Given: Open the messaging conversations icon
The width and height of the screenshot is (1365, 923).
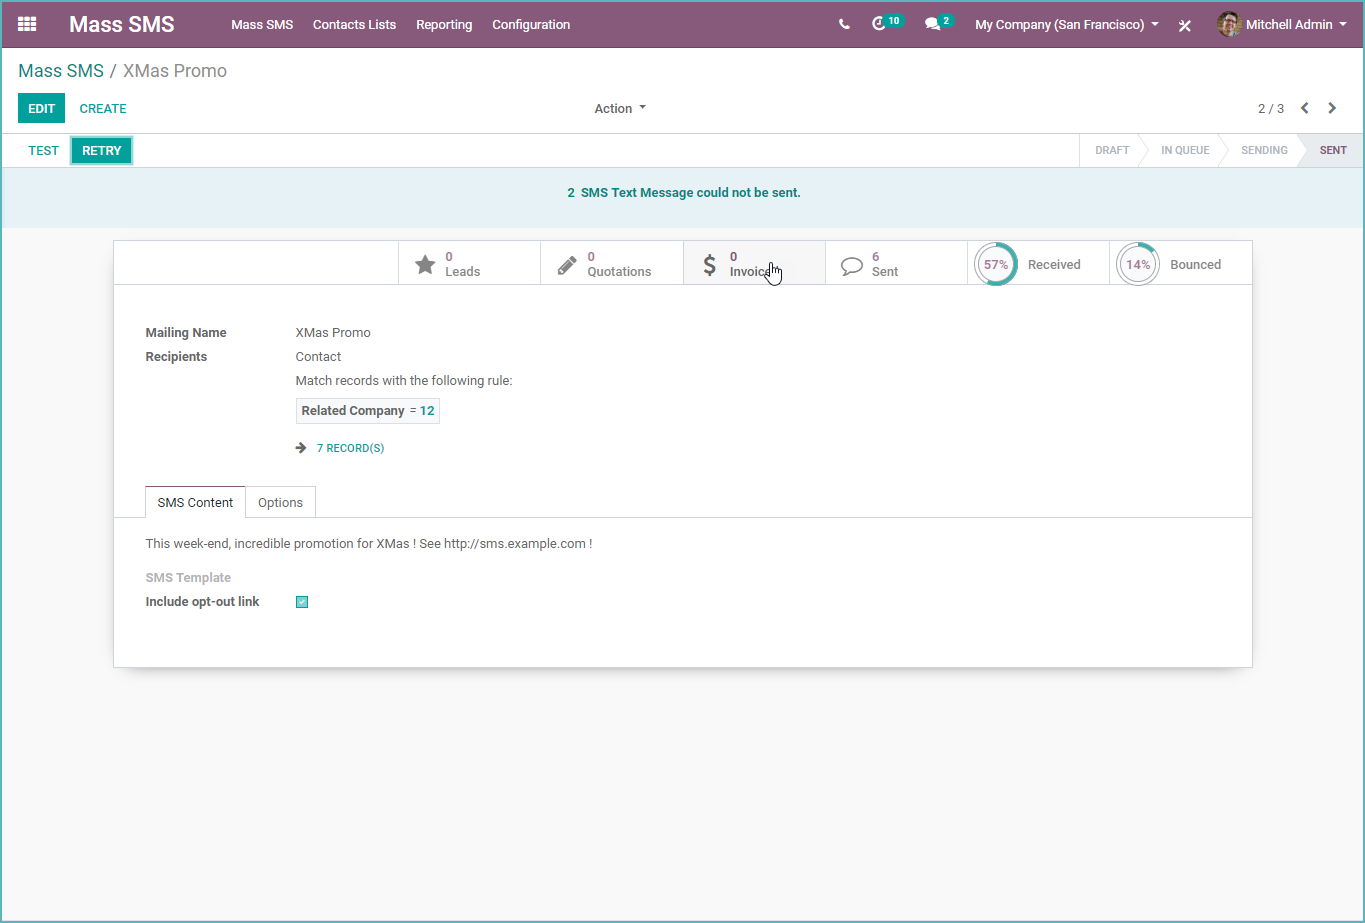Looking at the screenshot, I should pyautogui.click(x=932, y=23).
